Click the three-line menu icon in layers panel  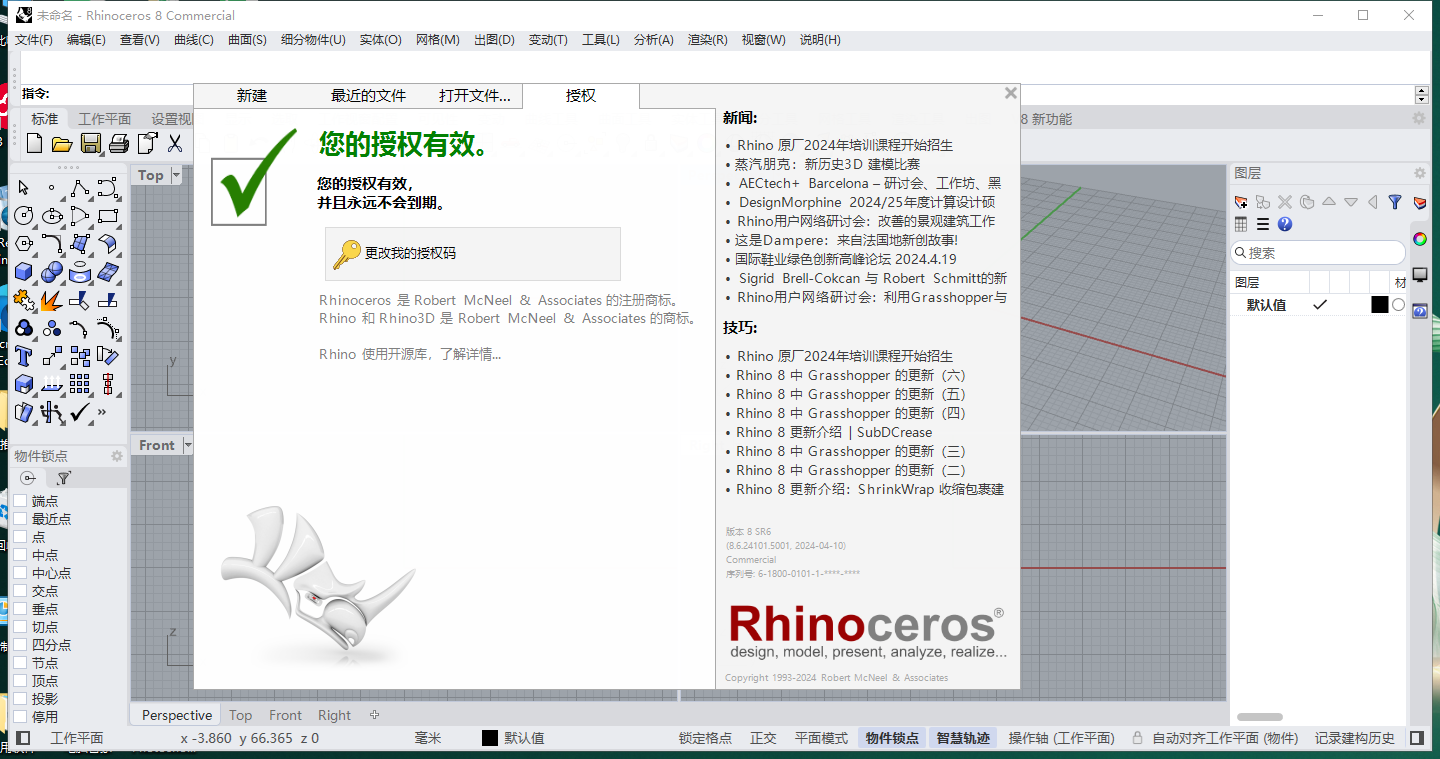pyautogui.click(x=1263, y=224)
